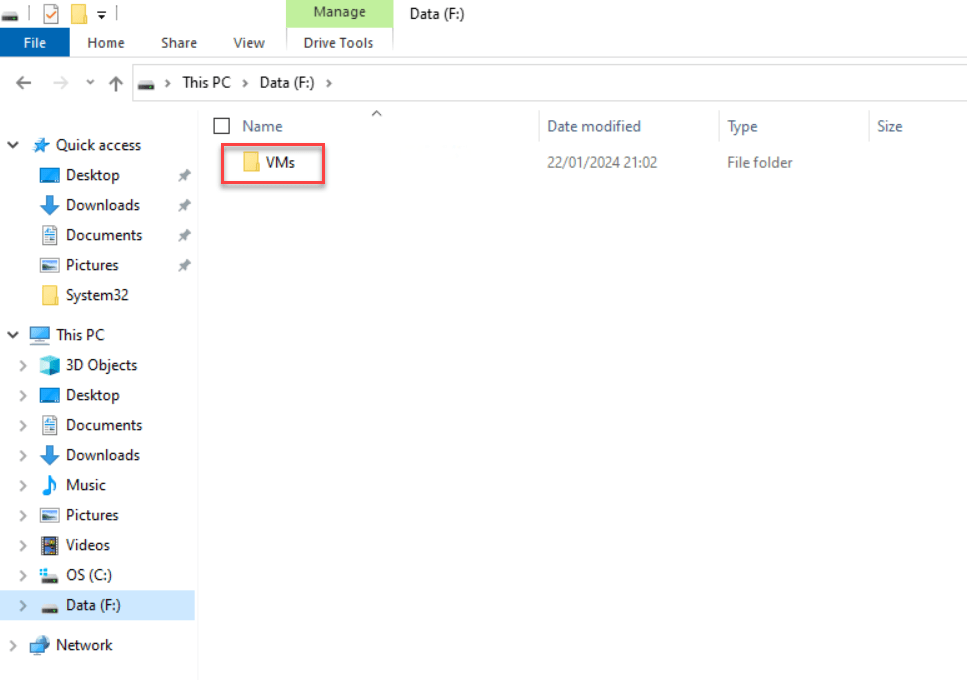
Task: Click This PC in the address bar
Action: click(206, 83)
